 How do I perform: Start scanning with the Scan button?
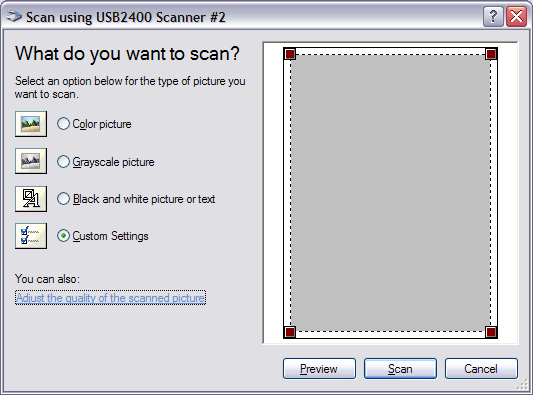tap(400, 368)
